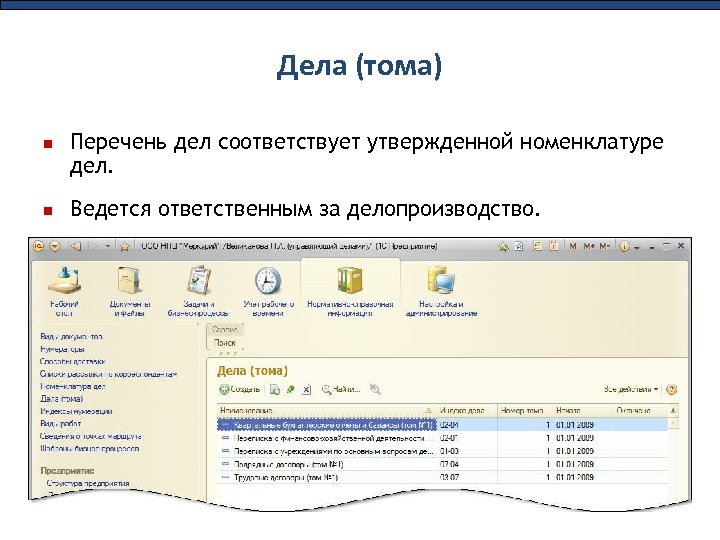720x540 pixels.
Task: Sort by Окончено column header
Action: [x=641, y=411]
